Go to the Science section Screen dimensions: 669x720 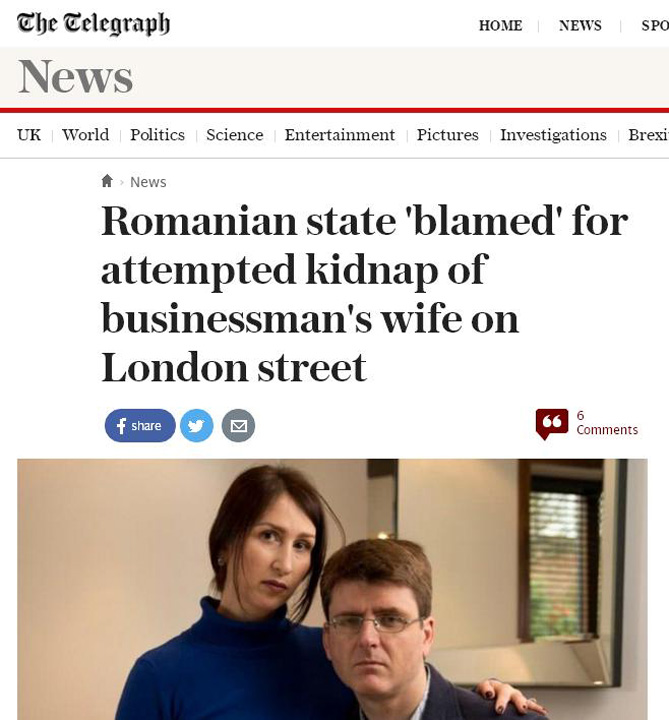click(235, 135)
